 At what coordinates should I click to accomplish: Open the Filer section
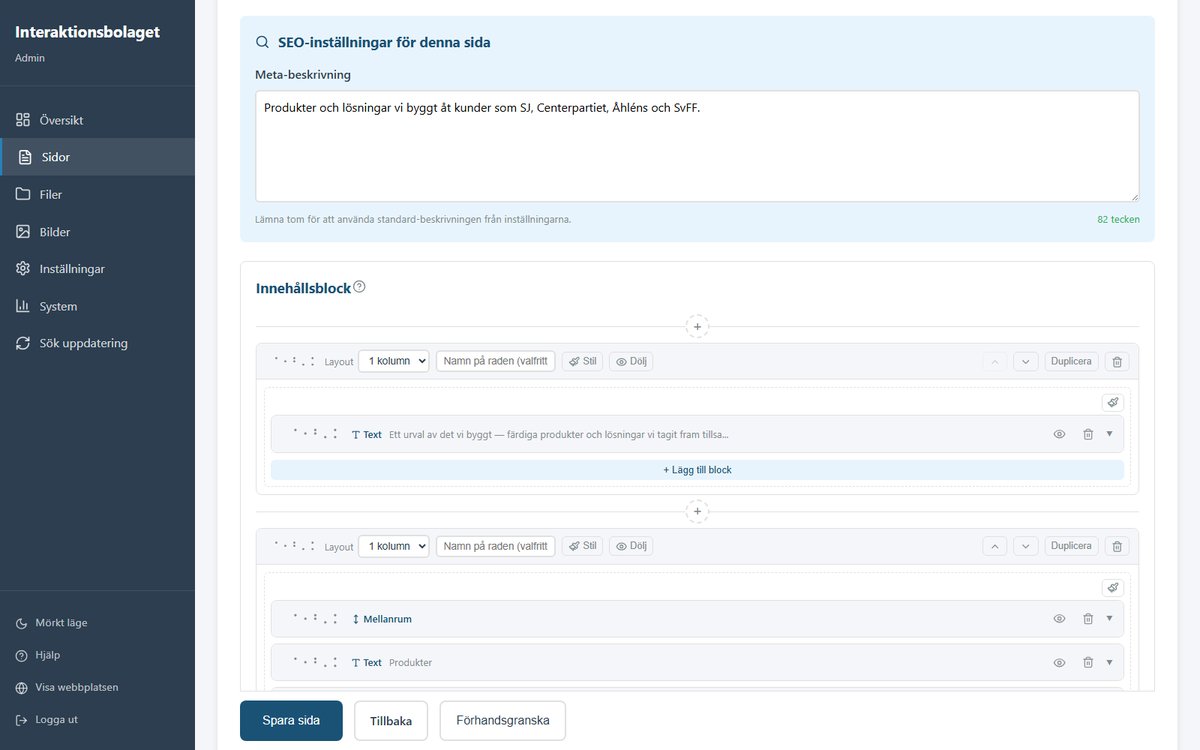coord(97,194)
